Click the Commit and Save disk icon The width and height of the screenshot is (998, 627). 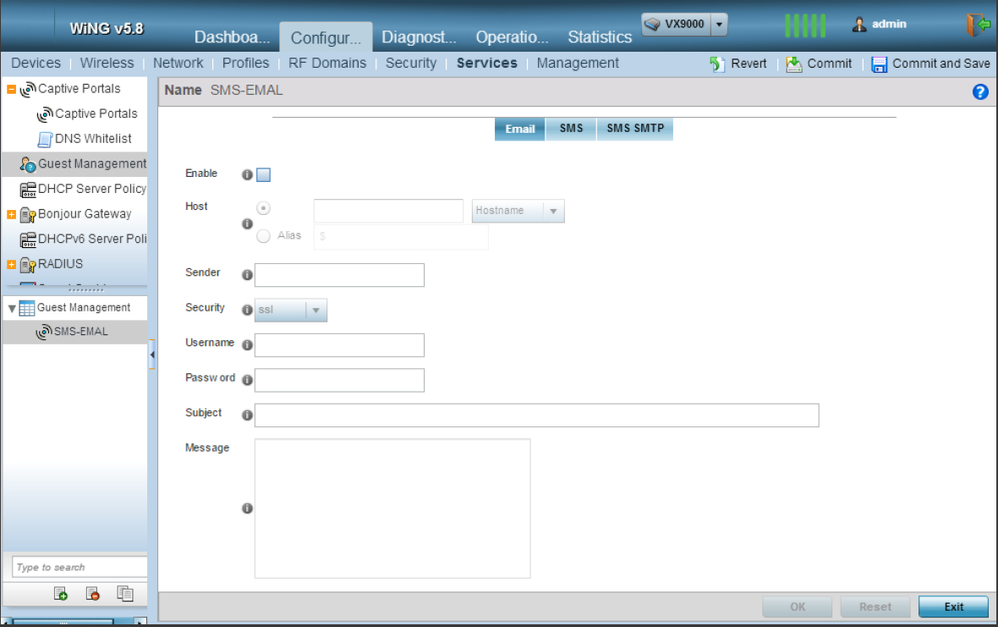tap(879, 64)
